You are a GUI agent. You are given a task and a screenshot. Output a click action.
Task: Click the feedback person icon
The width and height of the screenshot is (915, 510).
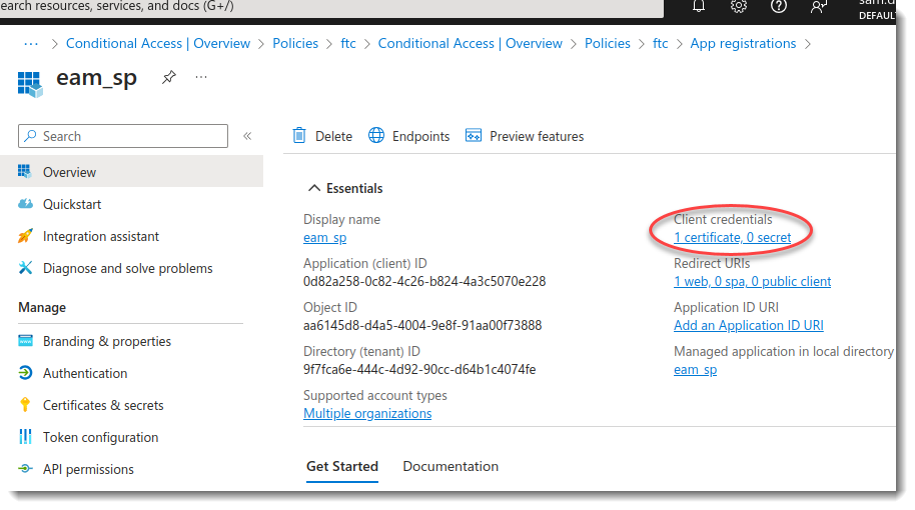819,6
